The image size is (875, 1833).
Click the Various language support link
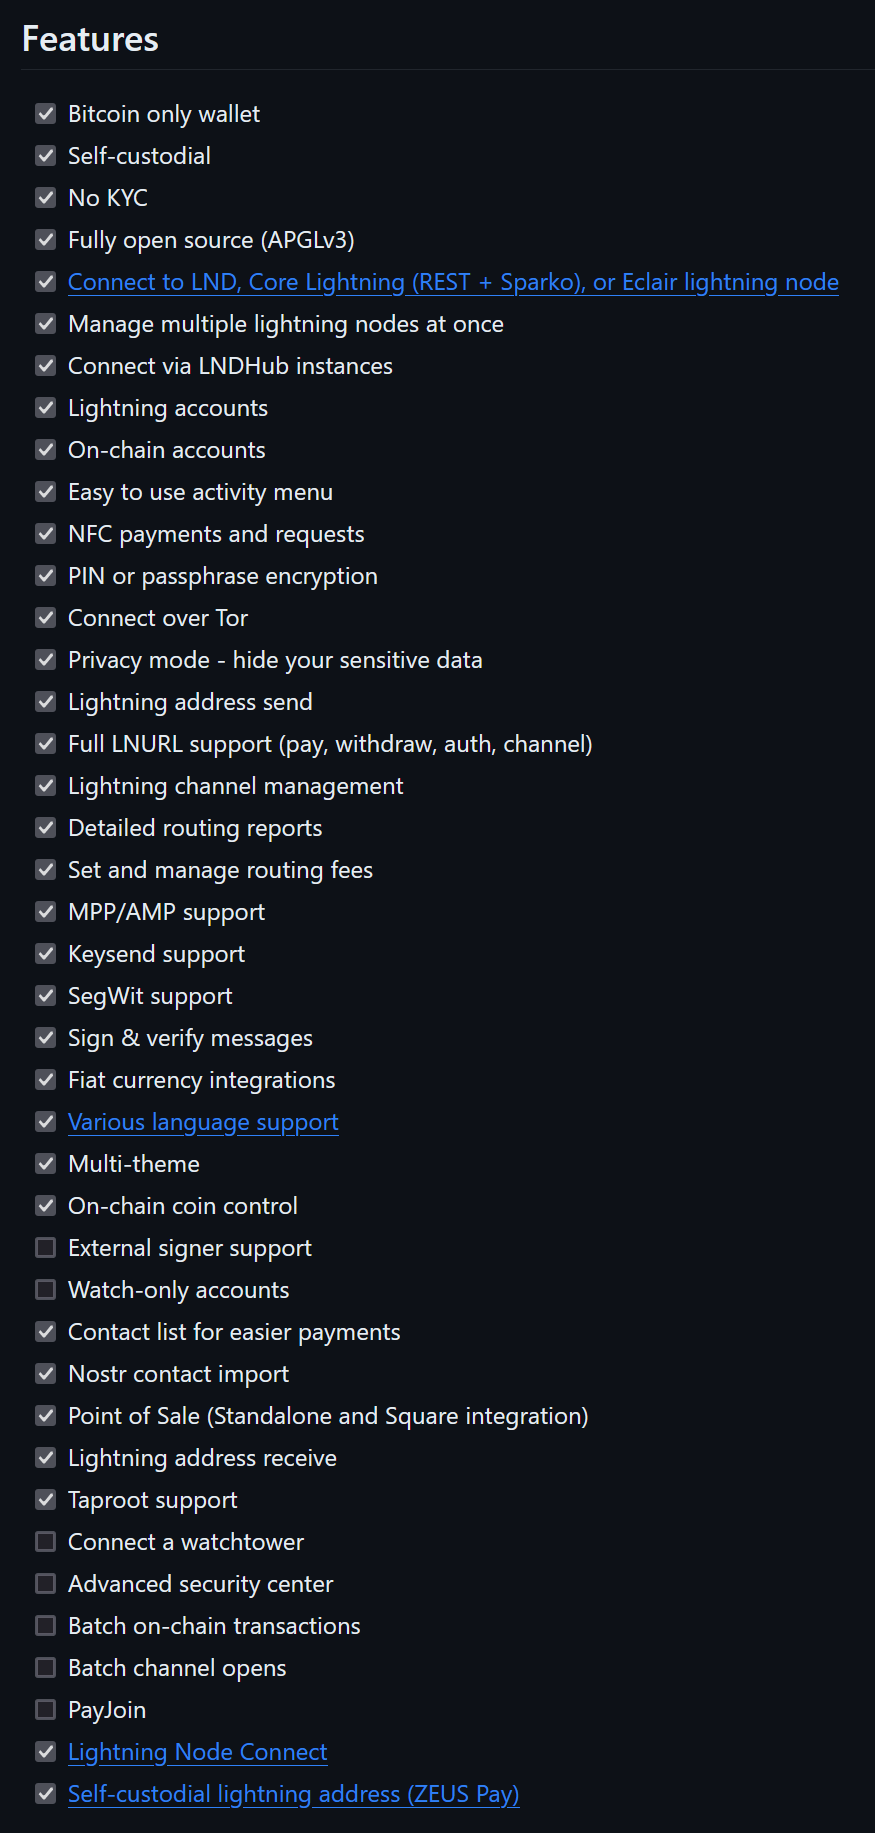(203, 1122)
